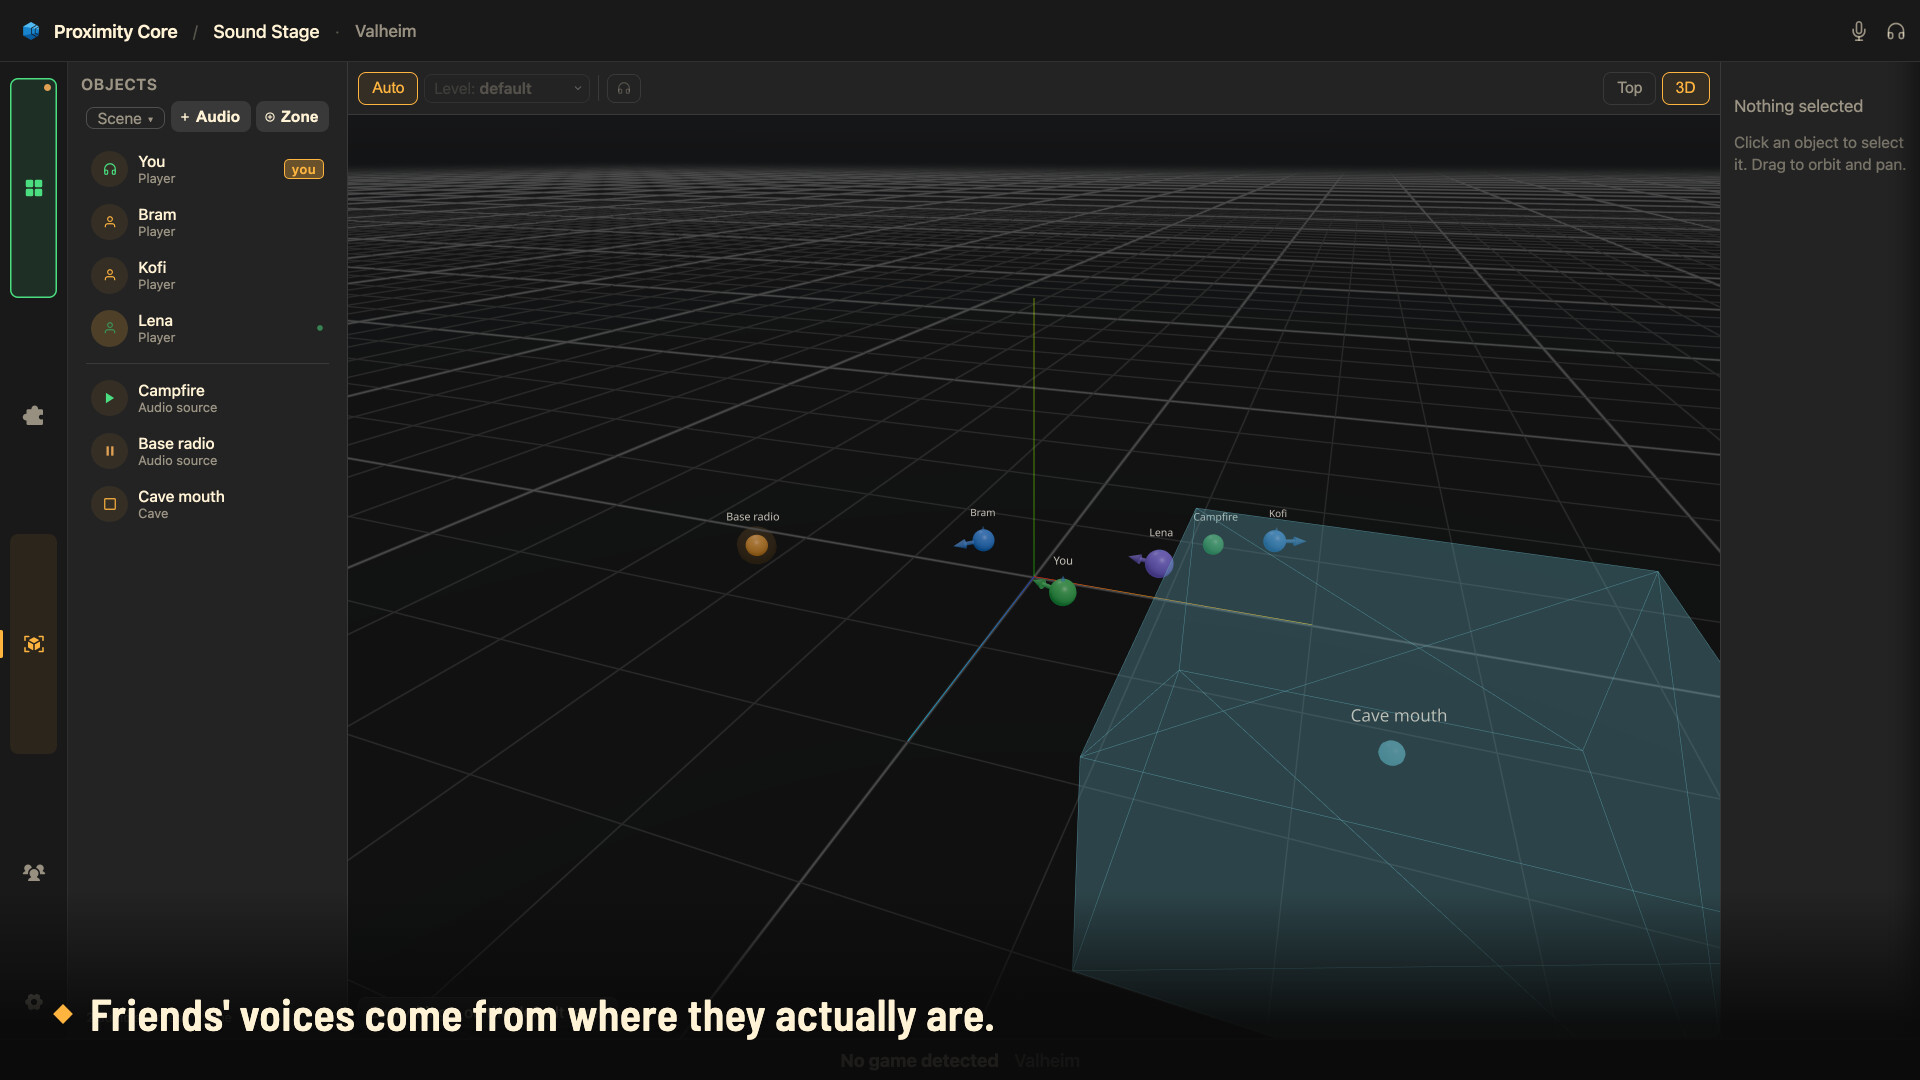Select Cave mouth in the objects list

pyautogui.click(x=207, y=504)
